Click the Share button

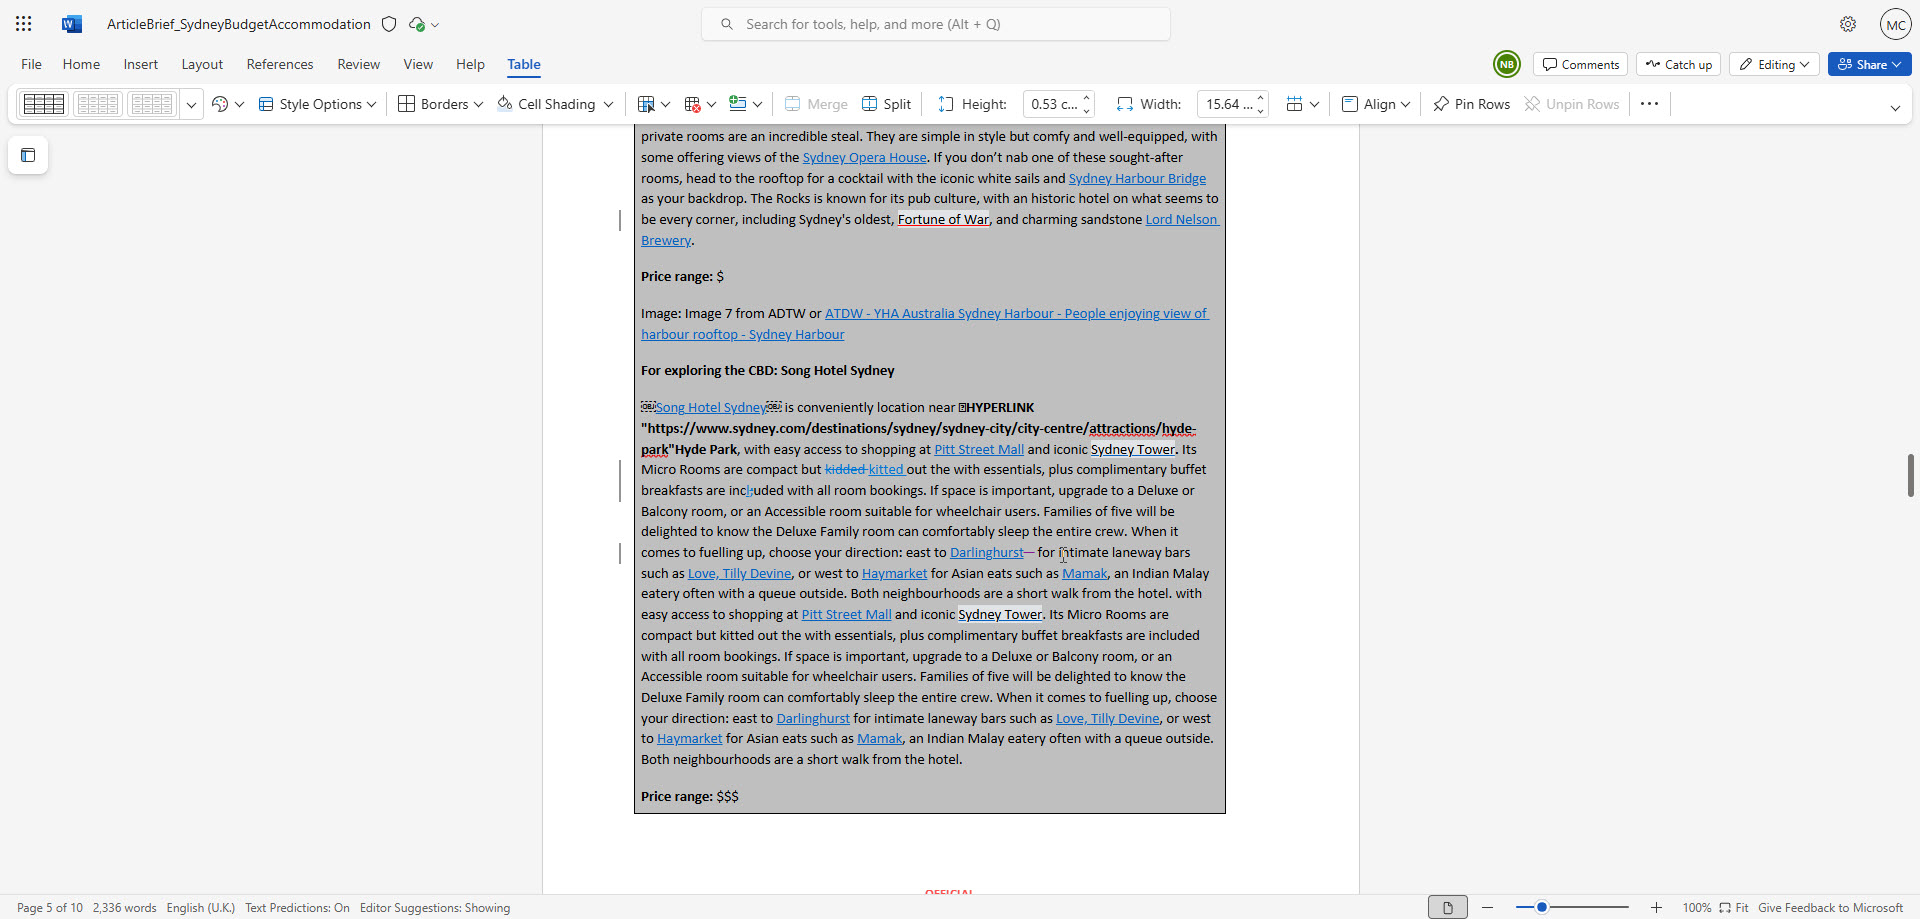coord(1869,64)
